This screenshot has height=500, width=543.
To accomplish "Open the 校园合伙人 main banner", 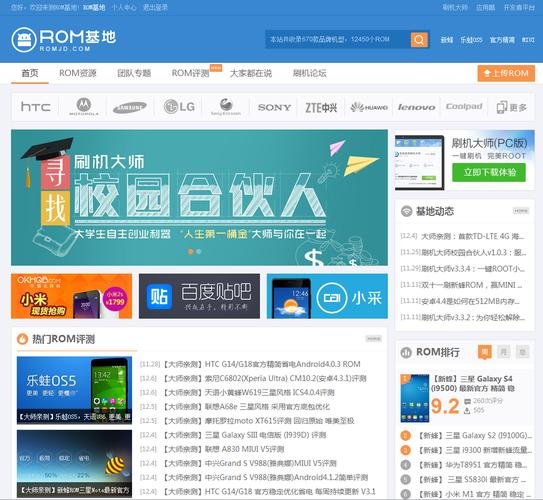I will point(199,197).
